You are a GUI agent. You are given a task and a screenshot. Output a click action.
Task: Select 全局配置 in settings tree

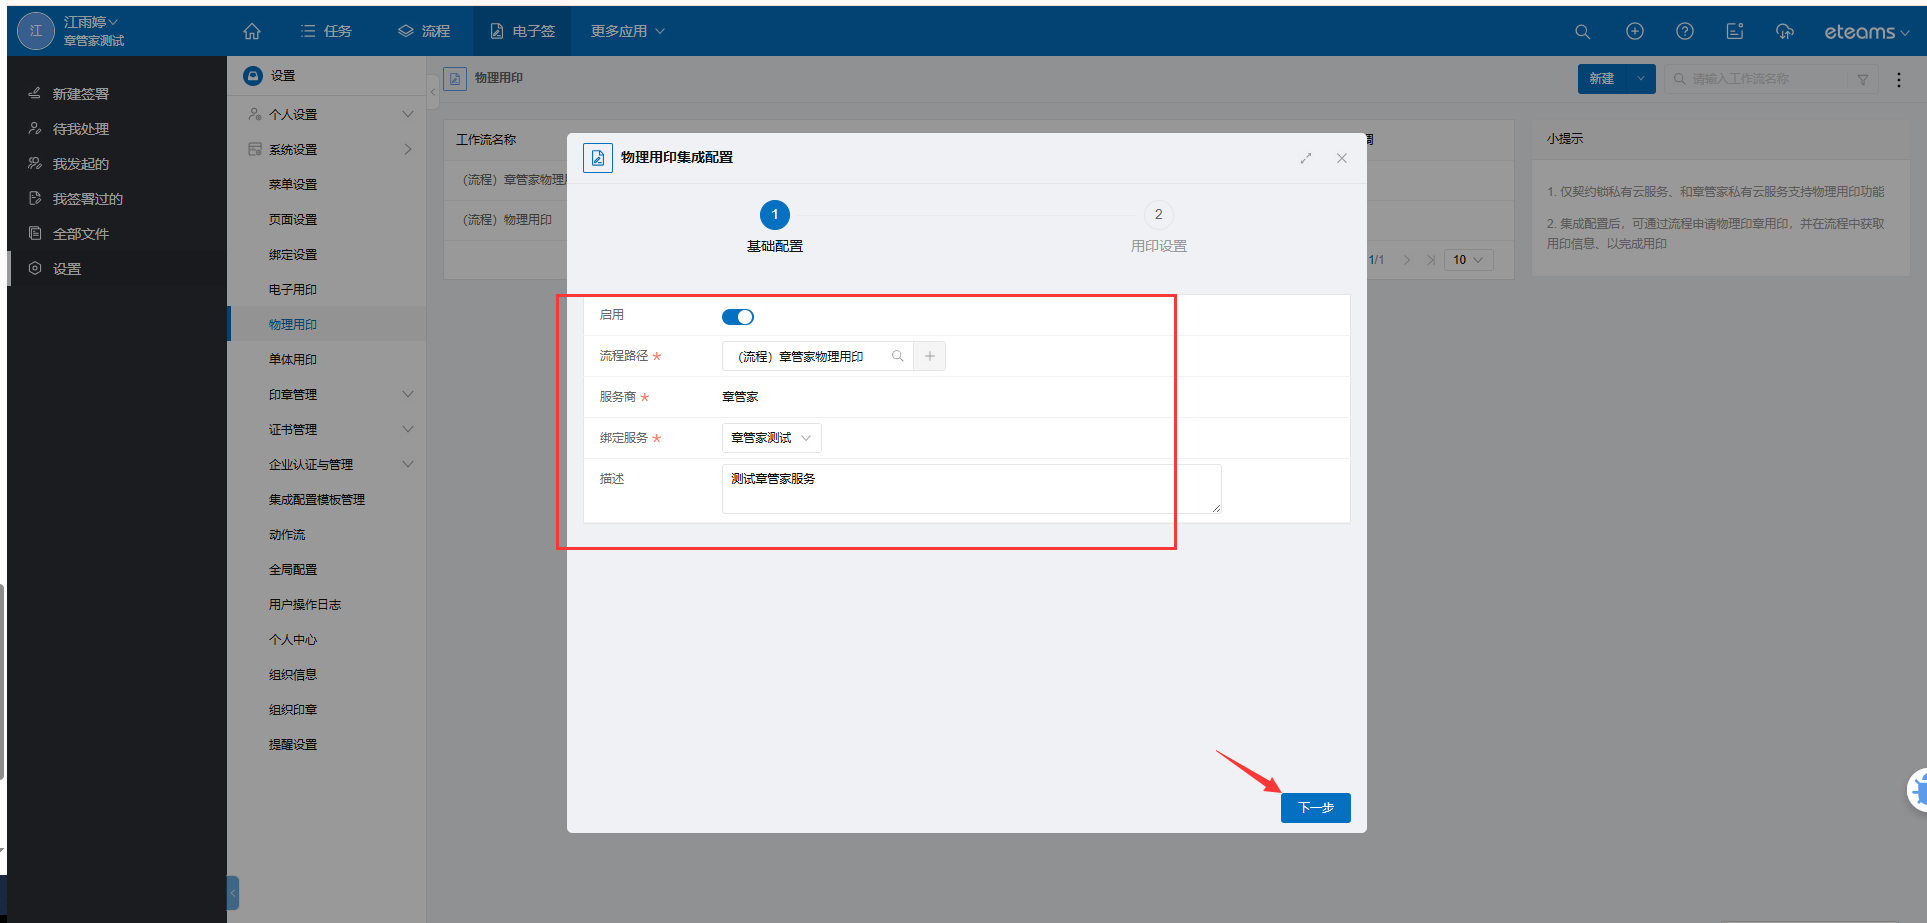[293, 570]
